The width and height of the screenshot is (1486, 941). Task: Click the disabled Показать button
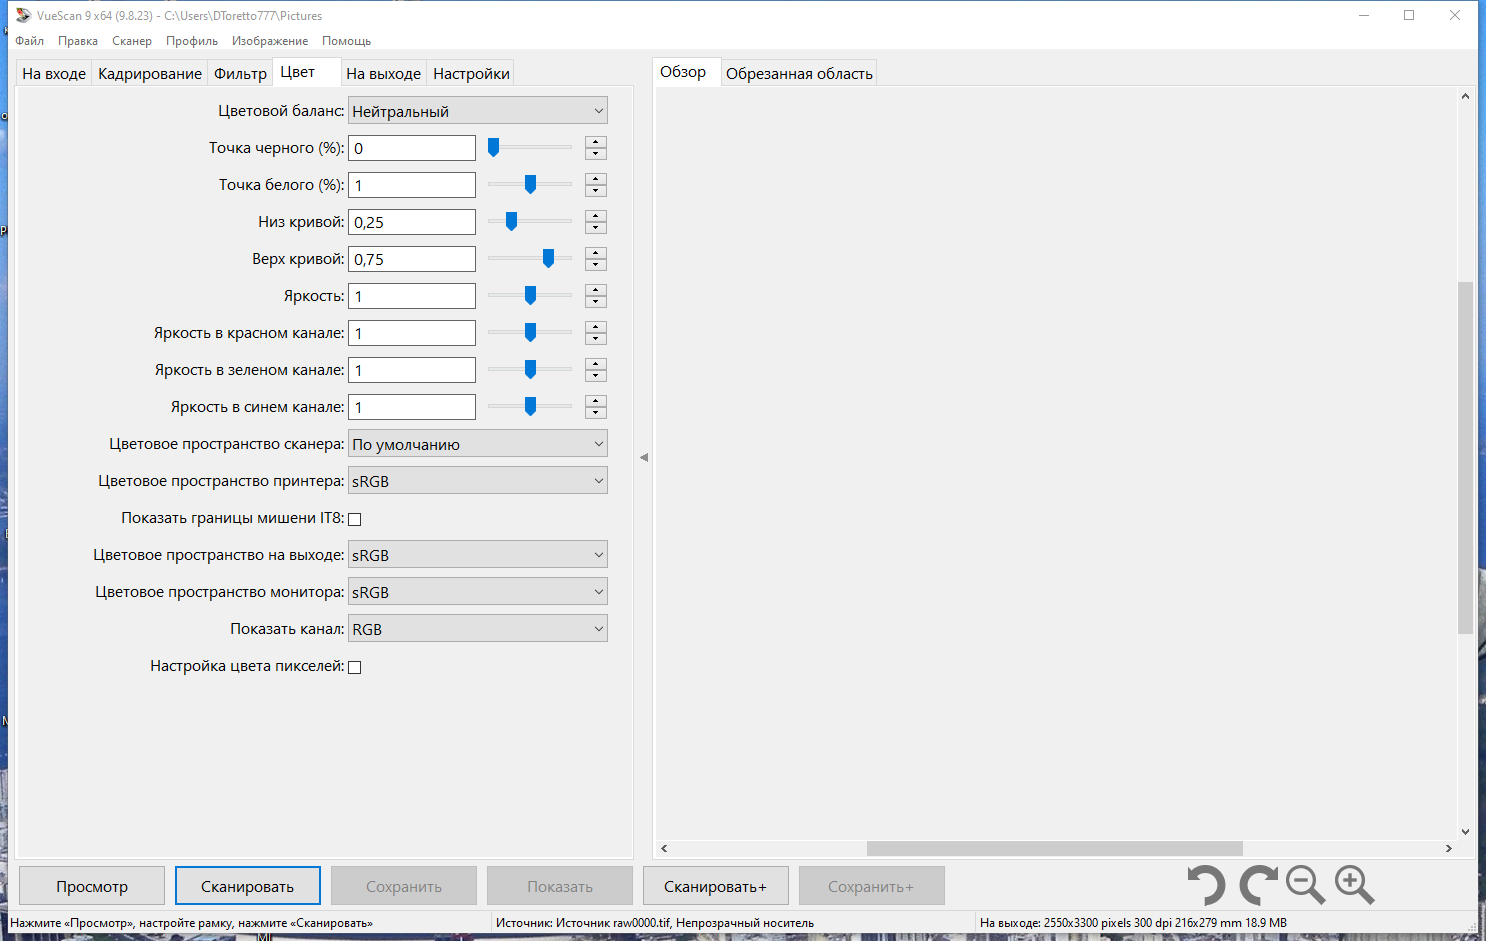coord(560,886)
